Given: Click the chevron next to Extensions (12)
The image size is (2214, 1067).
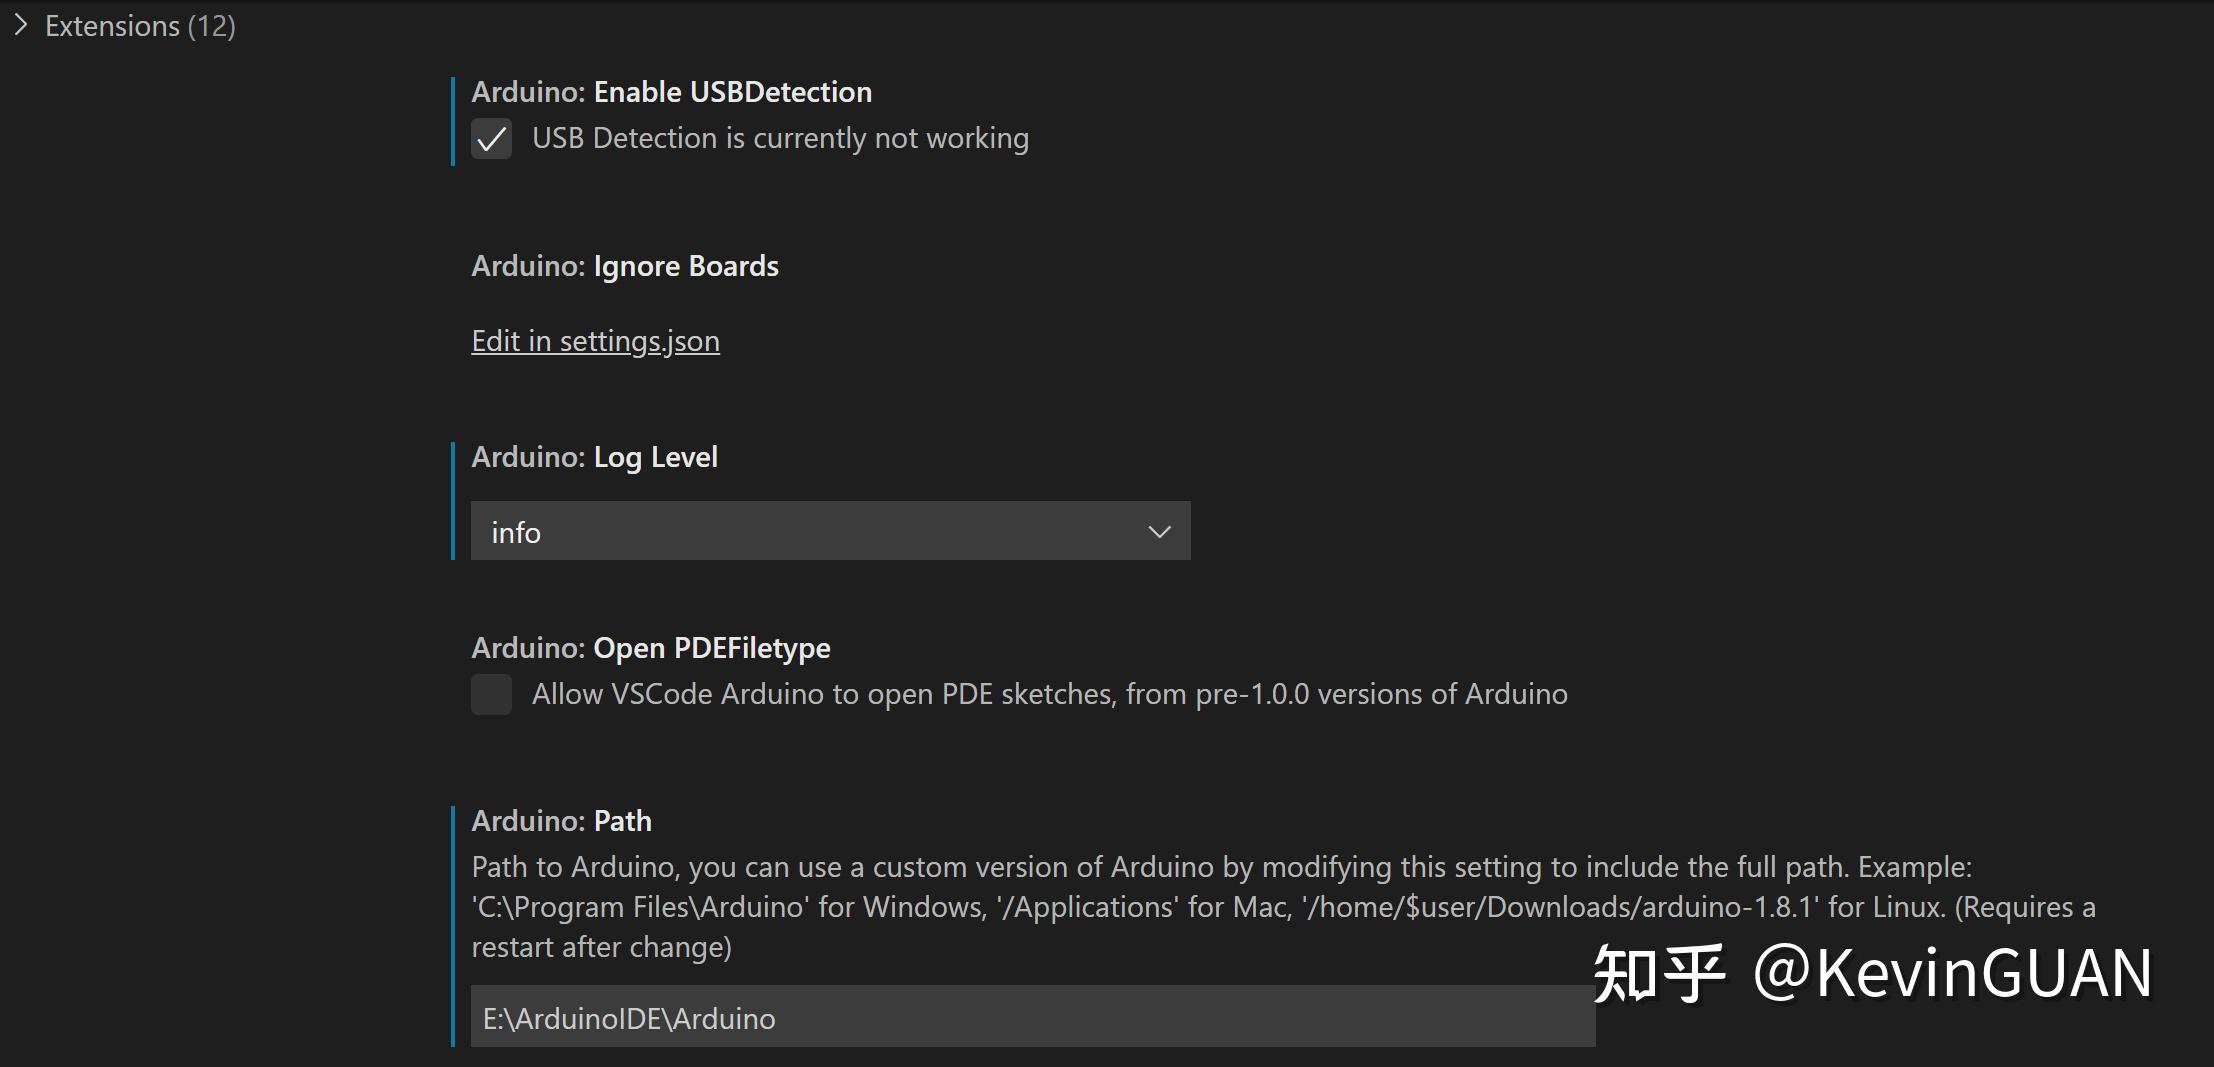Looking at the screenshot, I should [x=20, y=25].
